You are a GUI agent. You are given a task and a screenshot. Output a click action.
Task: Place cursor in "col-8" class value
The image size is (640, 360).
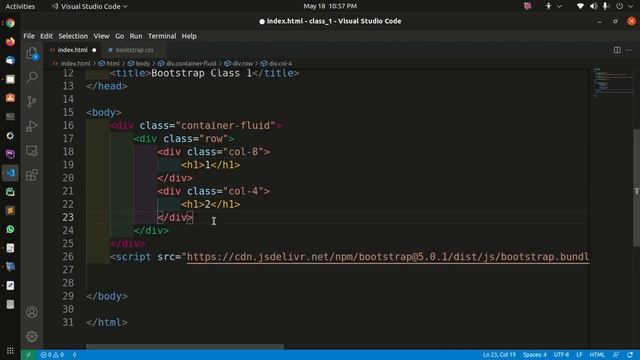tap(243, 152)
